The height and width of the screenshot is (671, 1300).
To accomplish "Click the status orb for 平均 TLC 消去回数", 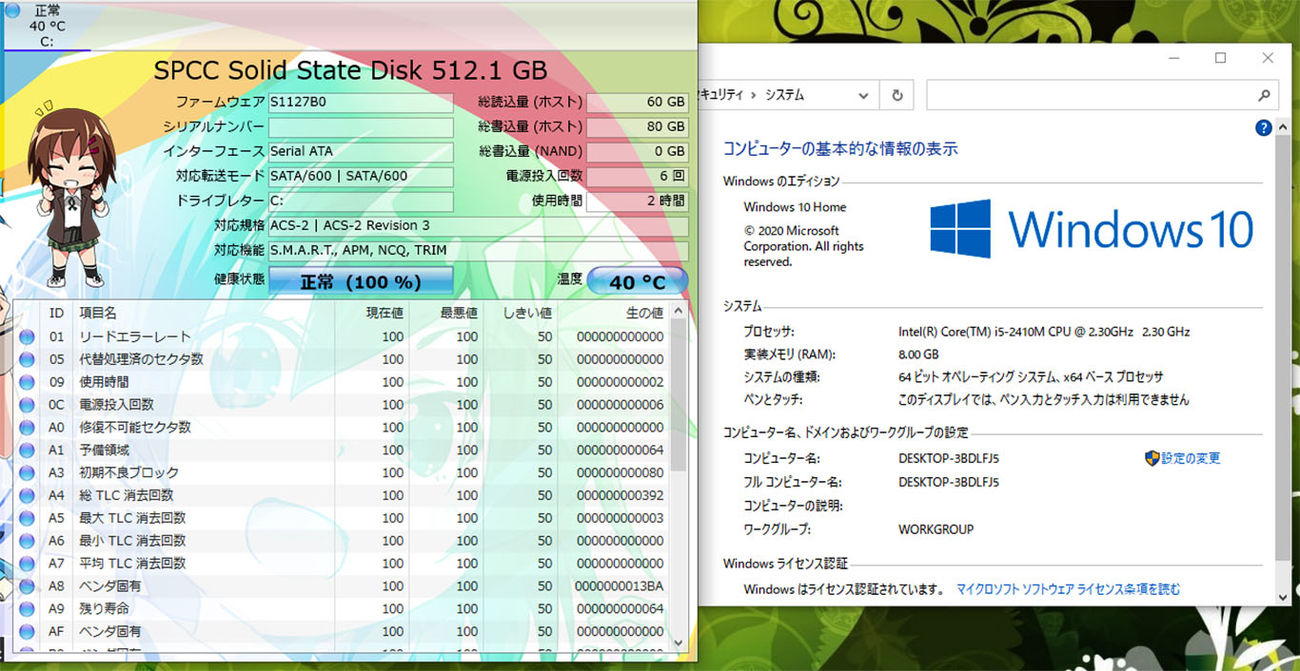I will [27, 563].
